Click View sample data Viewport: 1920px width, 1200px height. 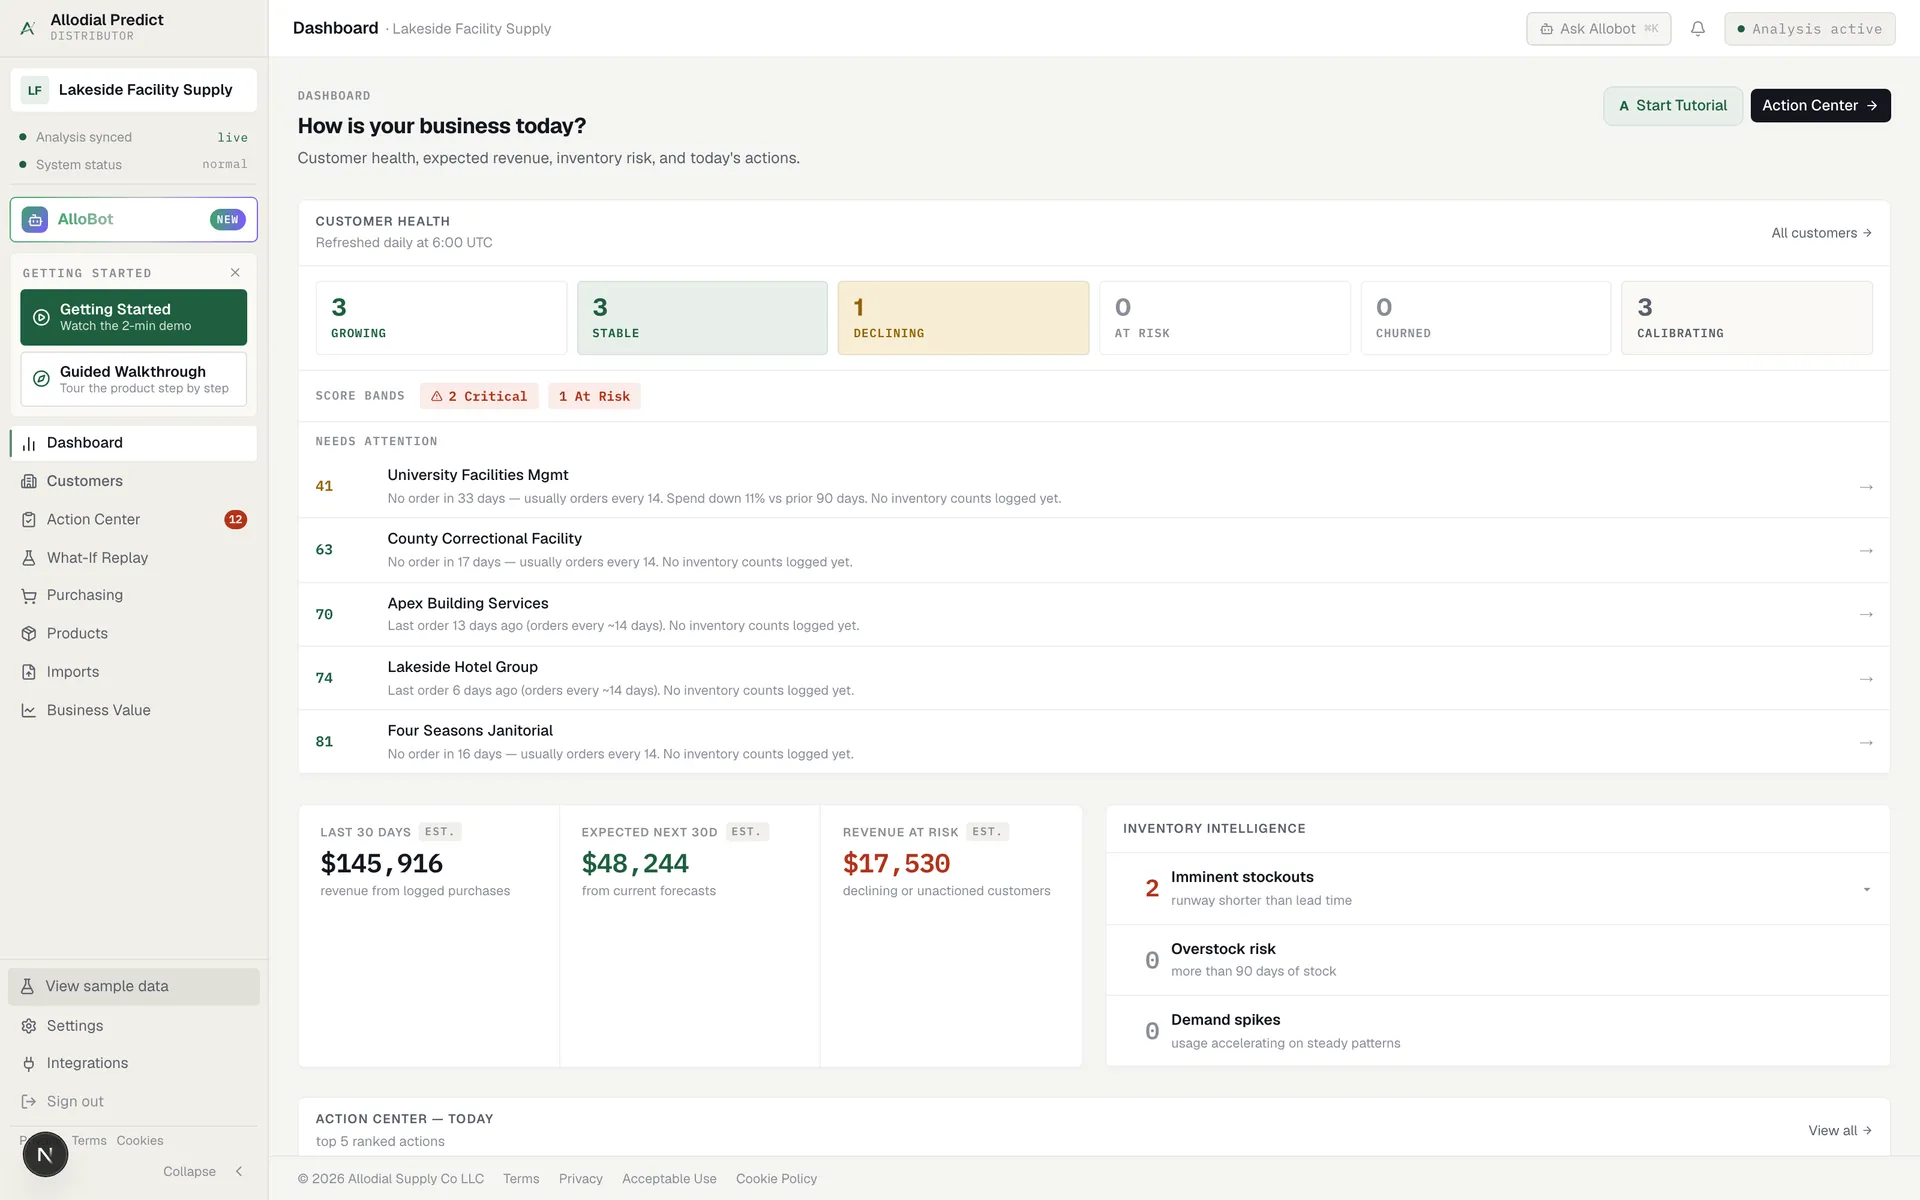134,987
